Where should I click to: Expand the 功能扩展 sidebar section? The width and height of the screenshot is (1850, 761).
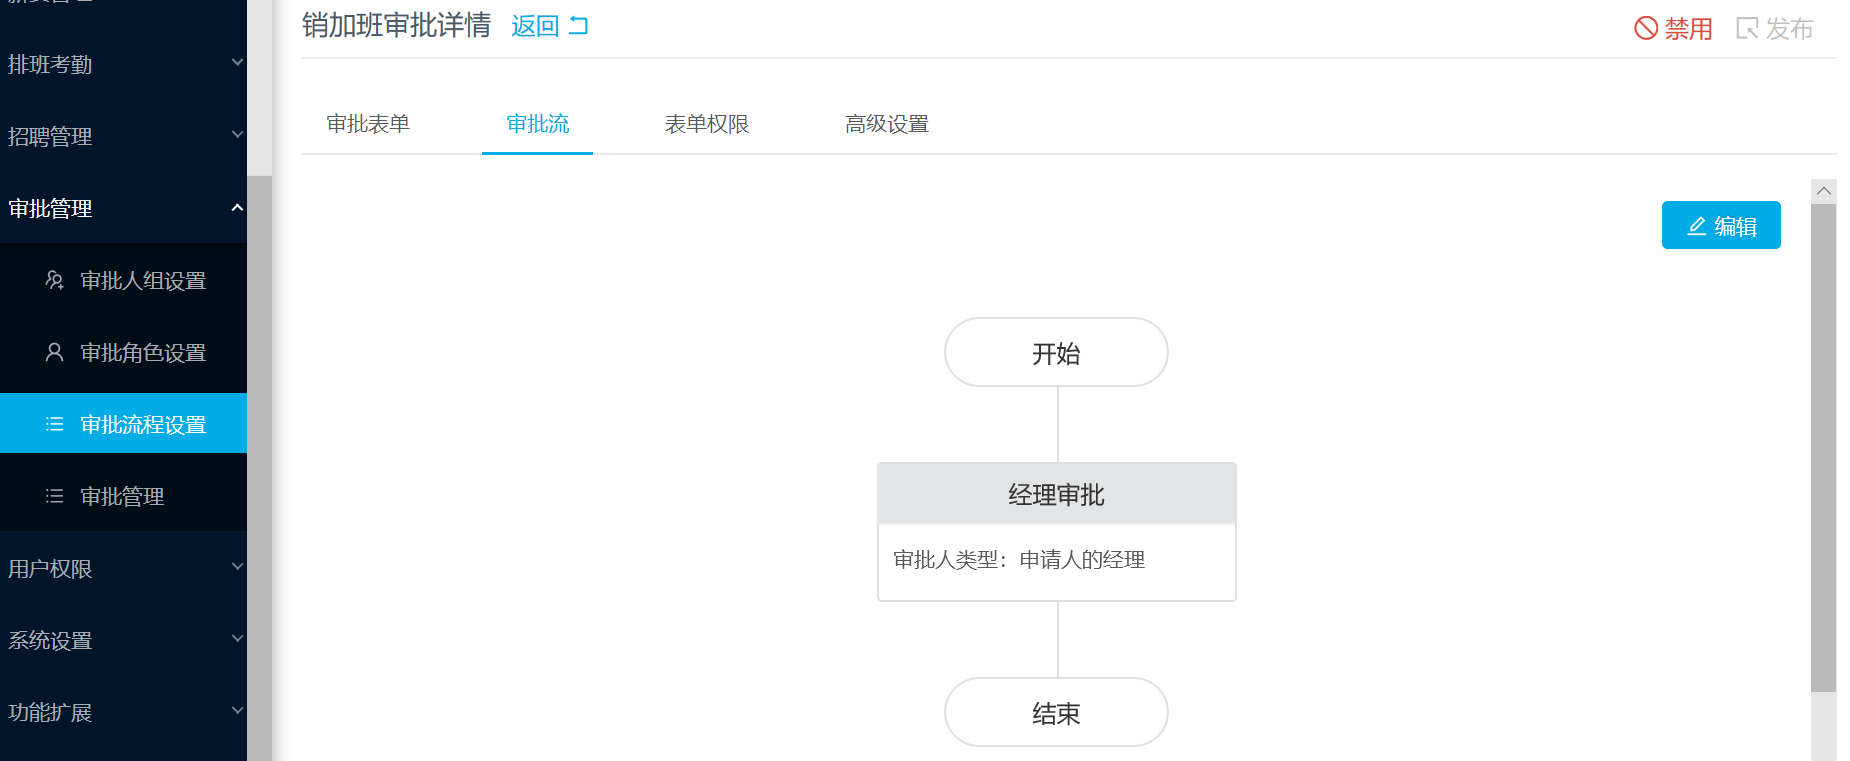click(x=123, y=712)
